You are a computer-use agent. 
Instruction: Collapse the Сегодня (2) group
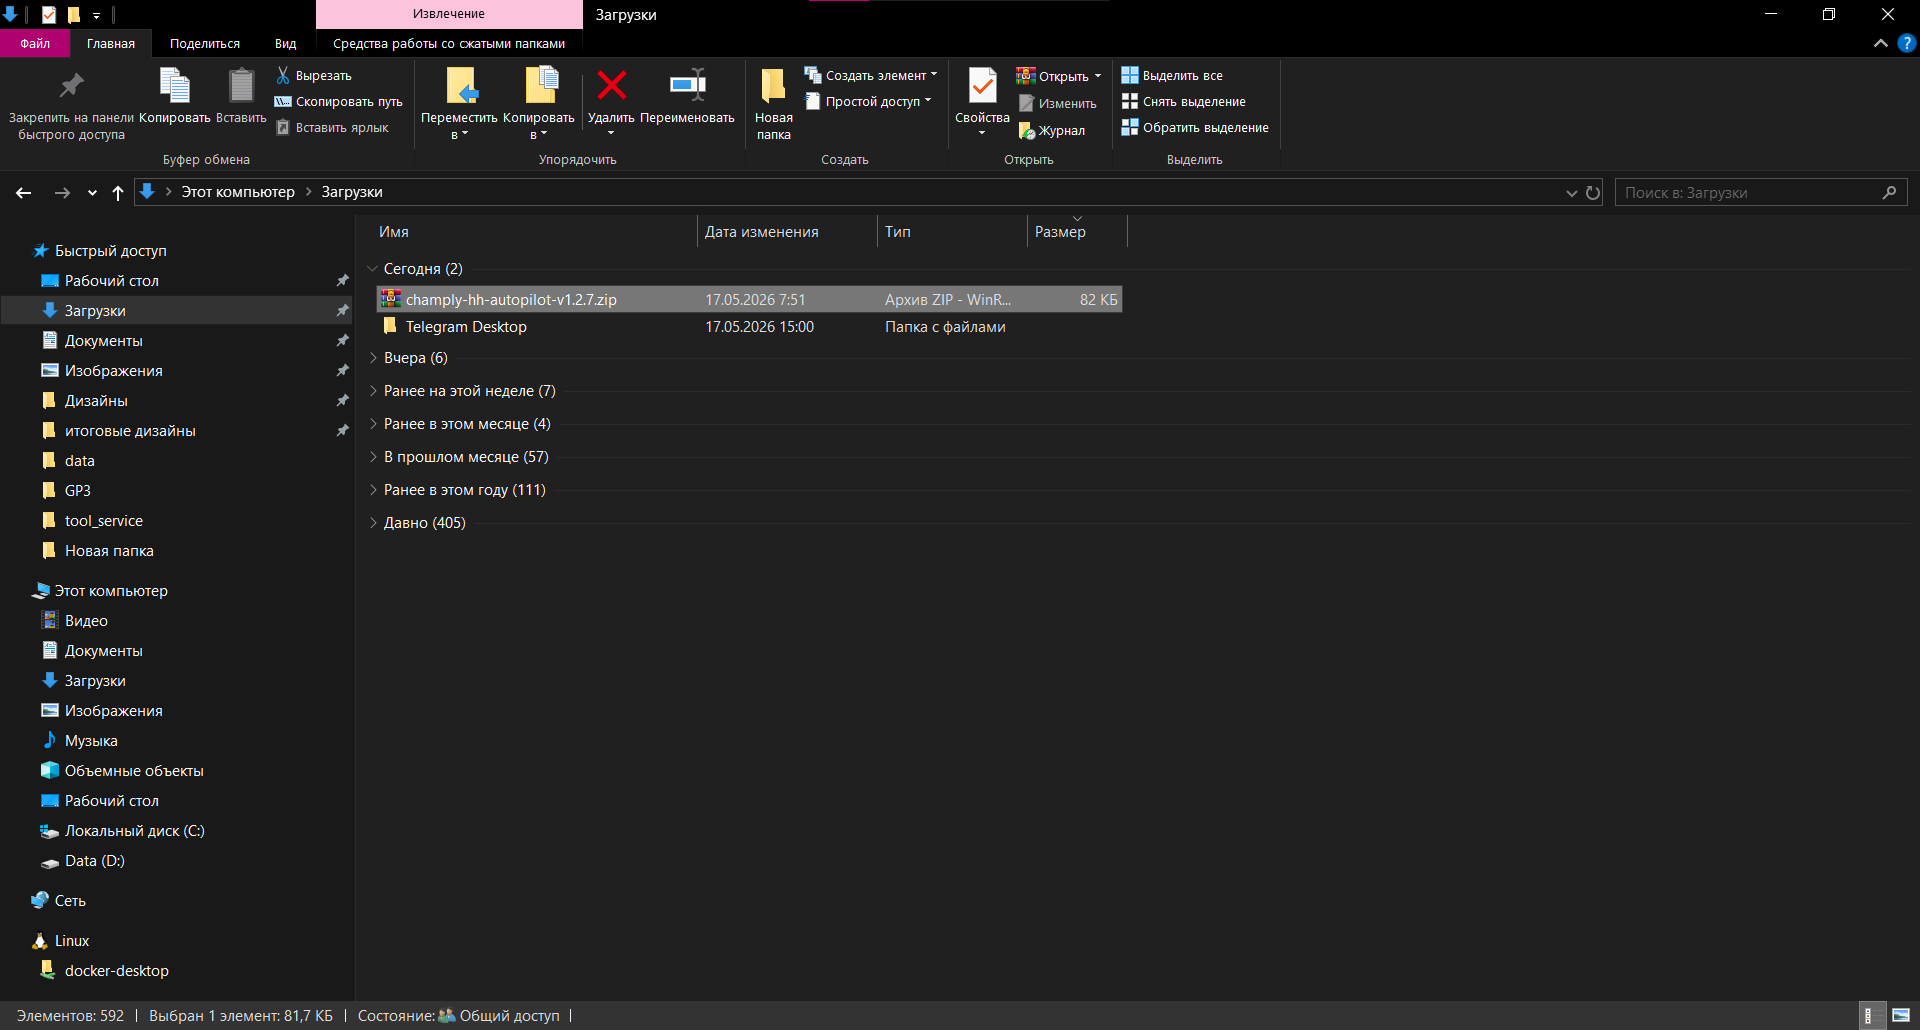point(373,269)
